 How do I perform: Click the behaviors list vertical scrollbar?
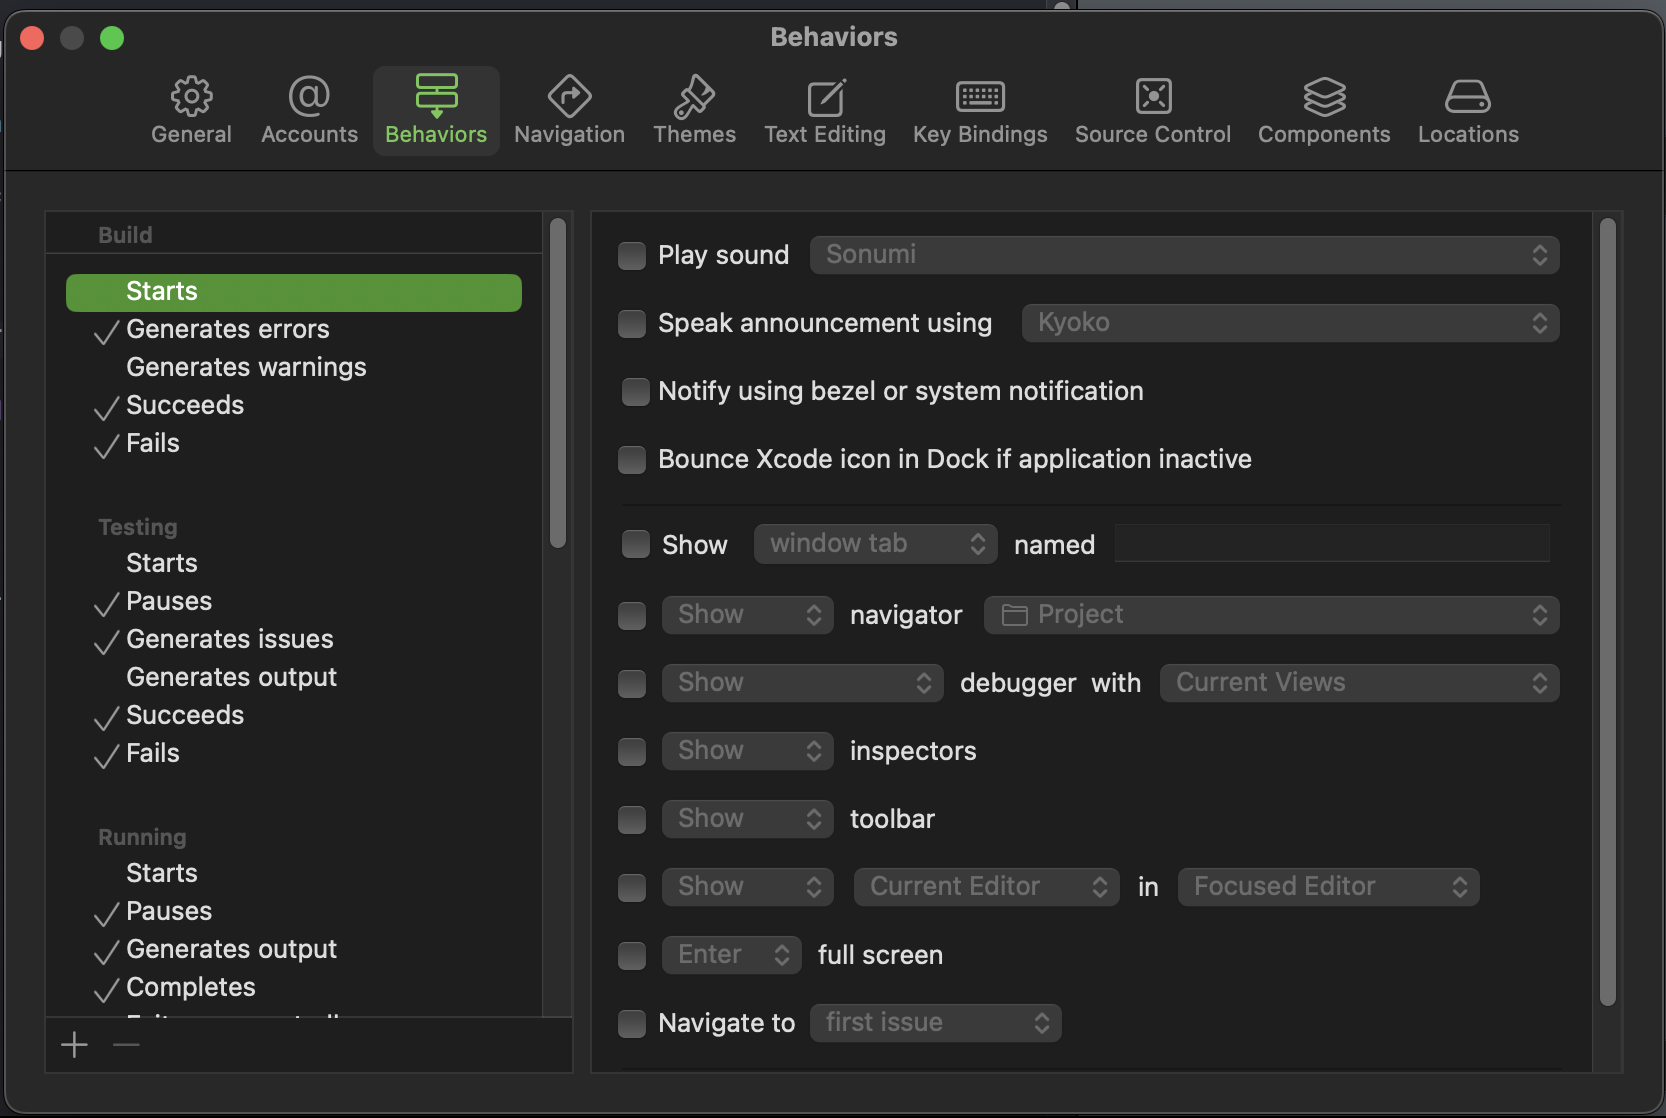558,382
